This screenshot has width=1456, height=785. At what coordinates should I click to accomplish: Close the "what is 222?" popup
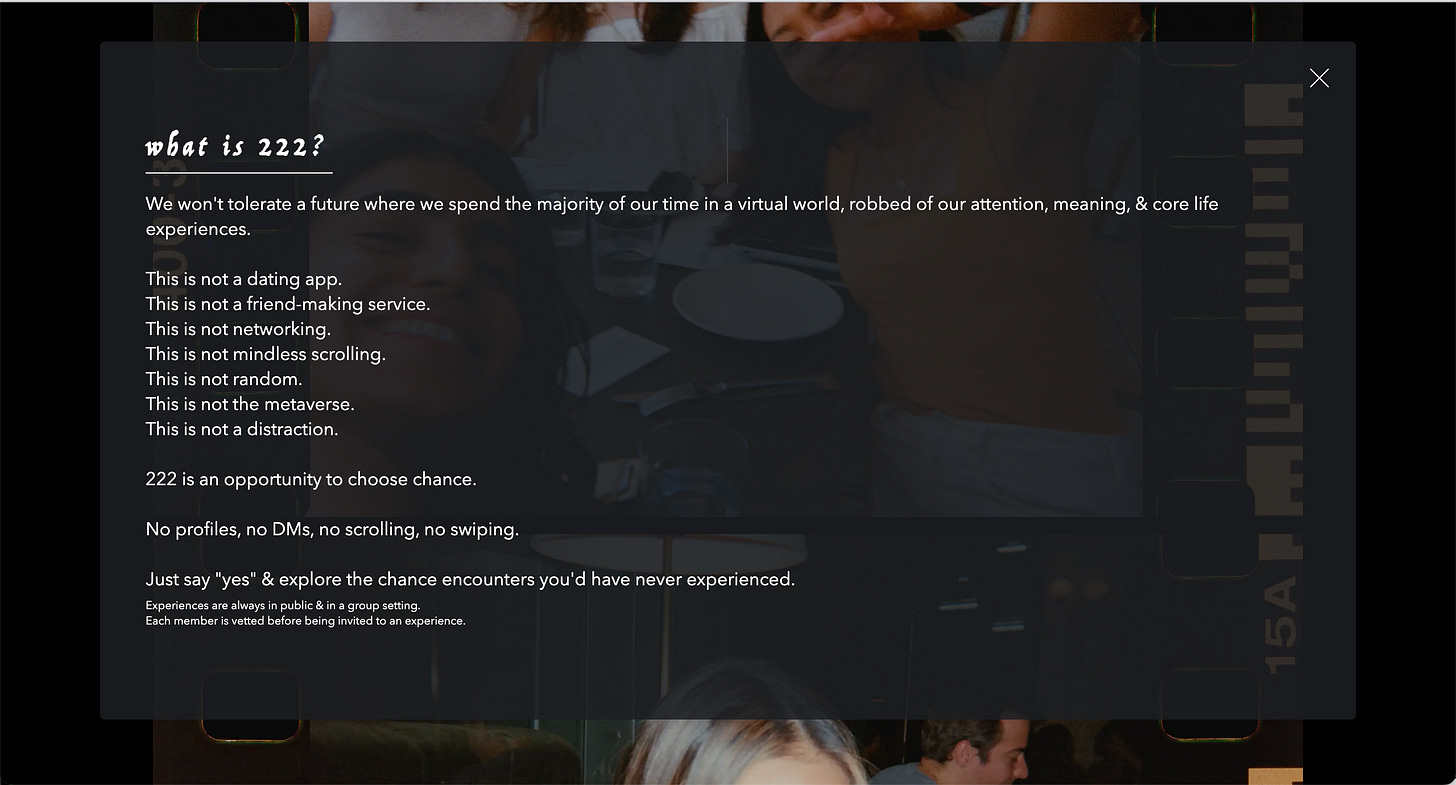(1319, 78)
